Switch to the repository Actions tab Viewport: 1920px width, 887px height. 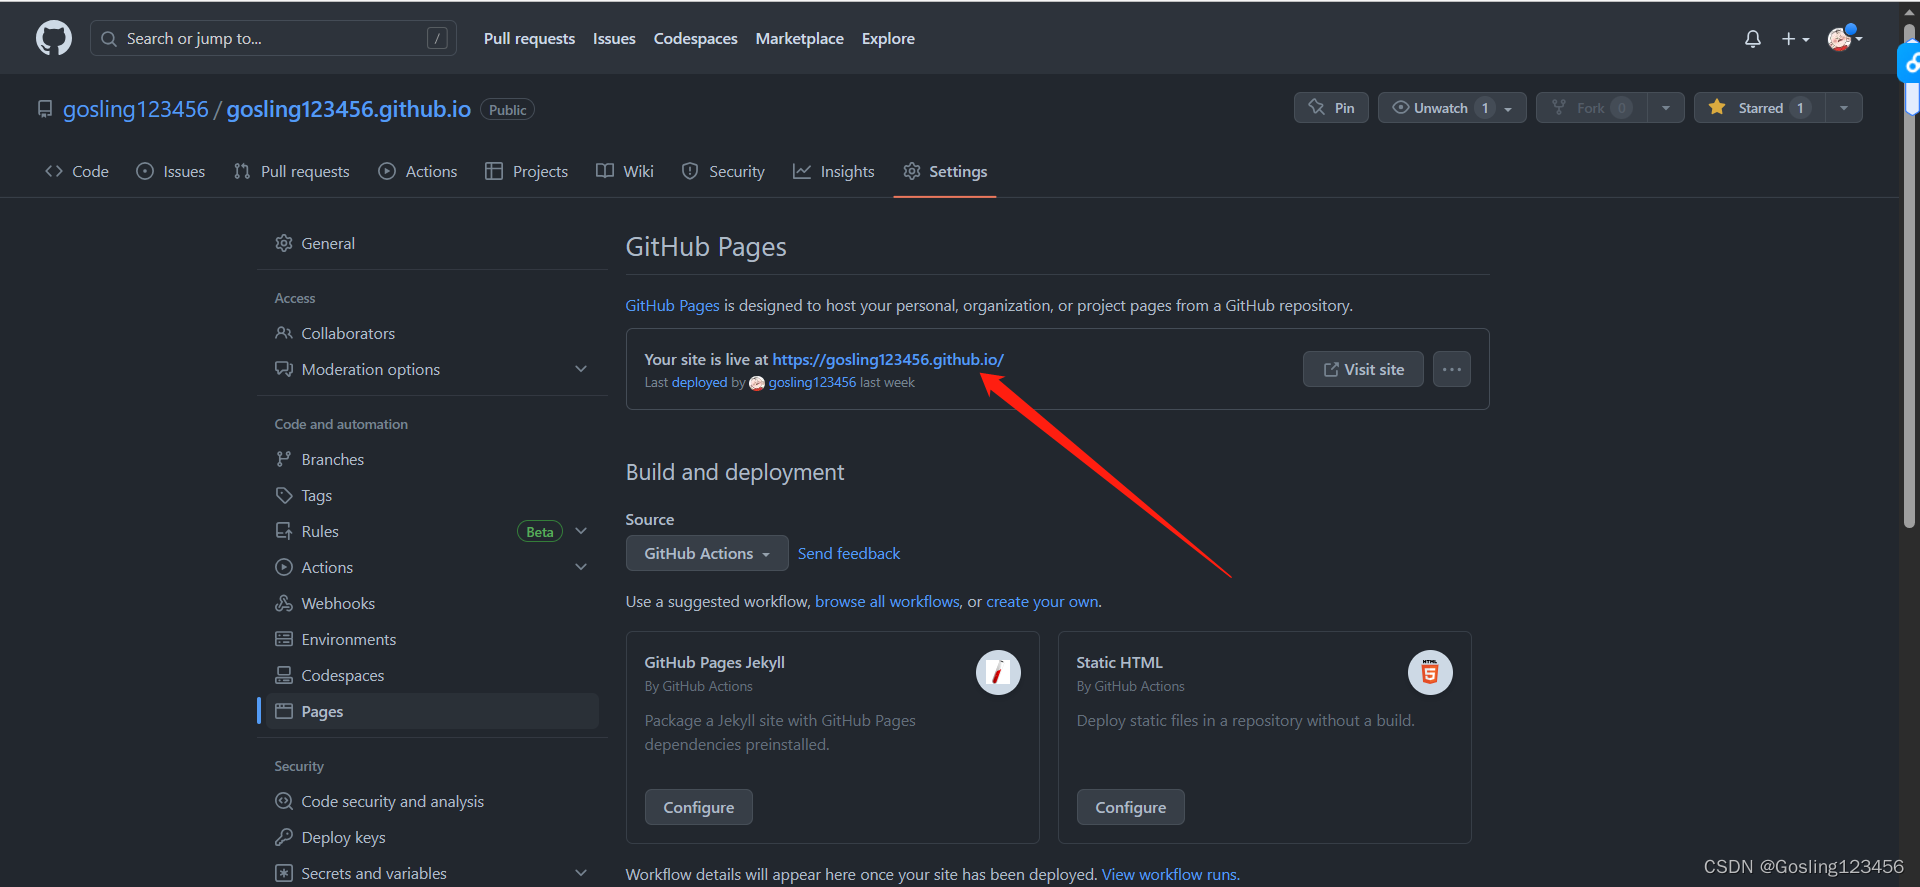coord(418,171)
